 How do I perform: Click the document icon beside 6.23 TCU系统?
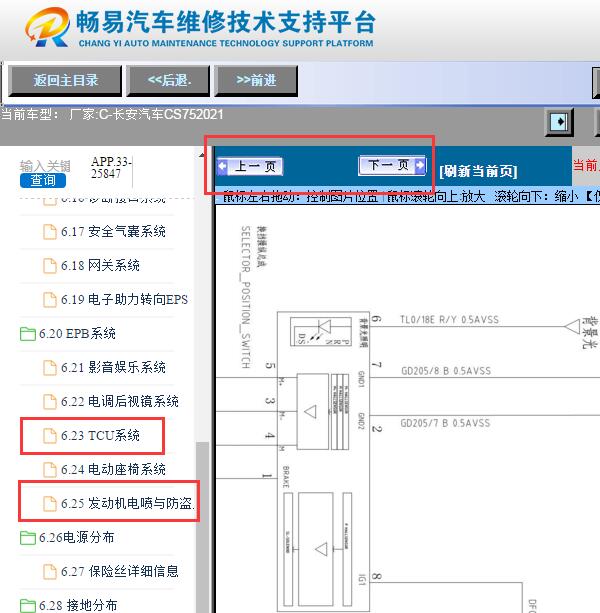(x=50, y=436)
